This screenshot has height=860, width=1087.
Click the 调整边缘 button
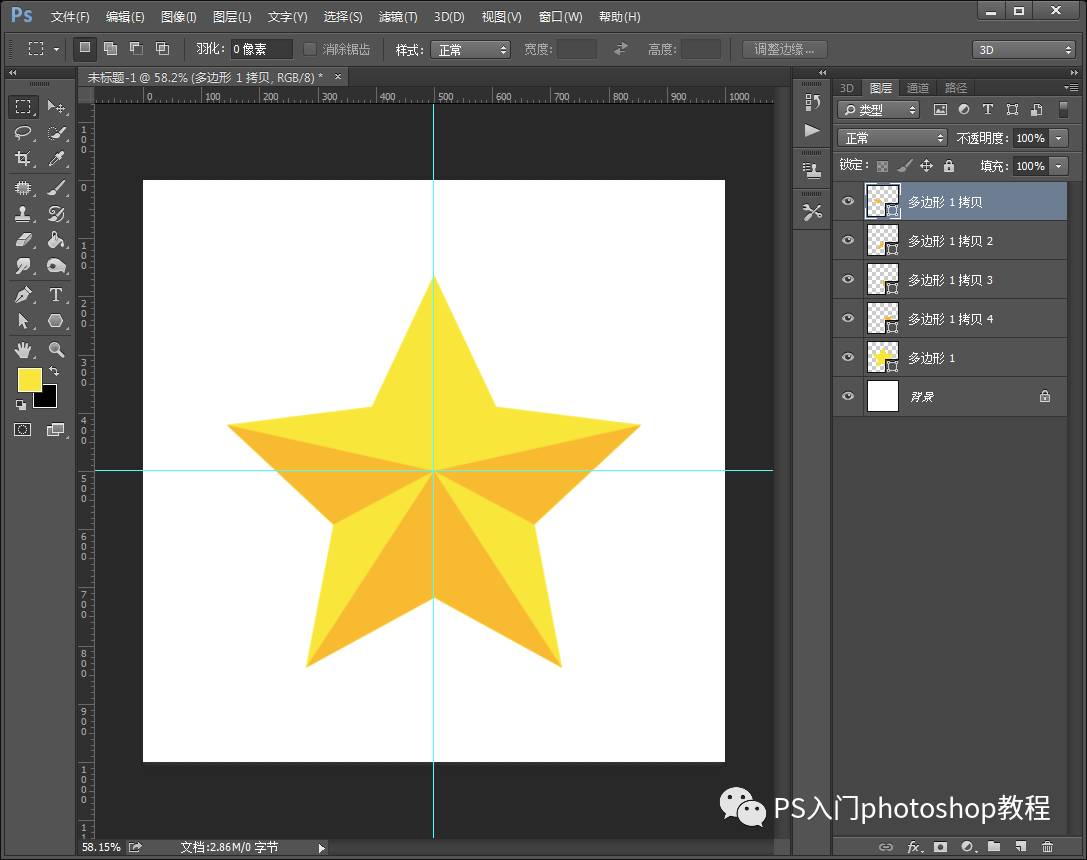(785, 49)
